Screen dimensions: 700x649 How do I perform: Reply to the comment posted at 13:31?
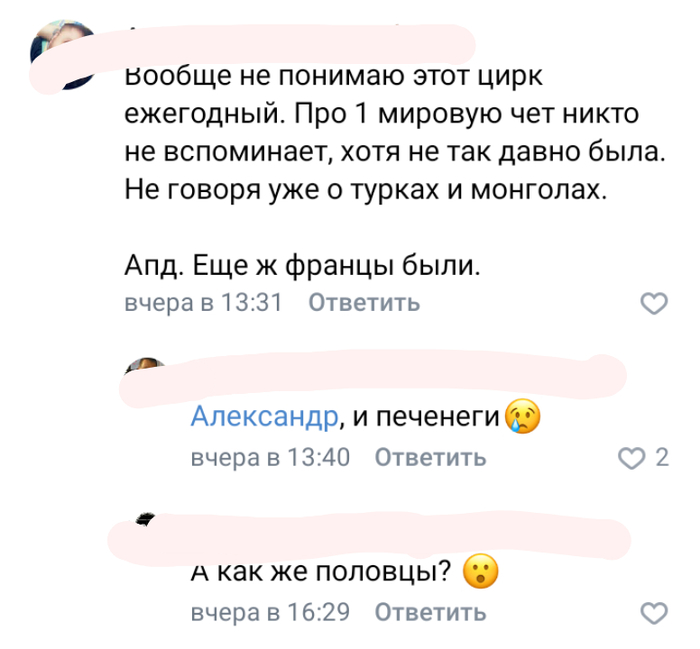tap(364, 303)
